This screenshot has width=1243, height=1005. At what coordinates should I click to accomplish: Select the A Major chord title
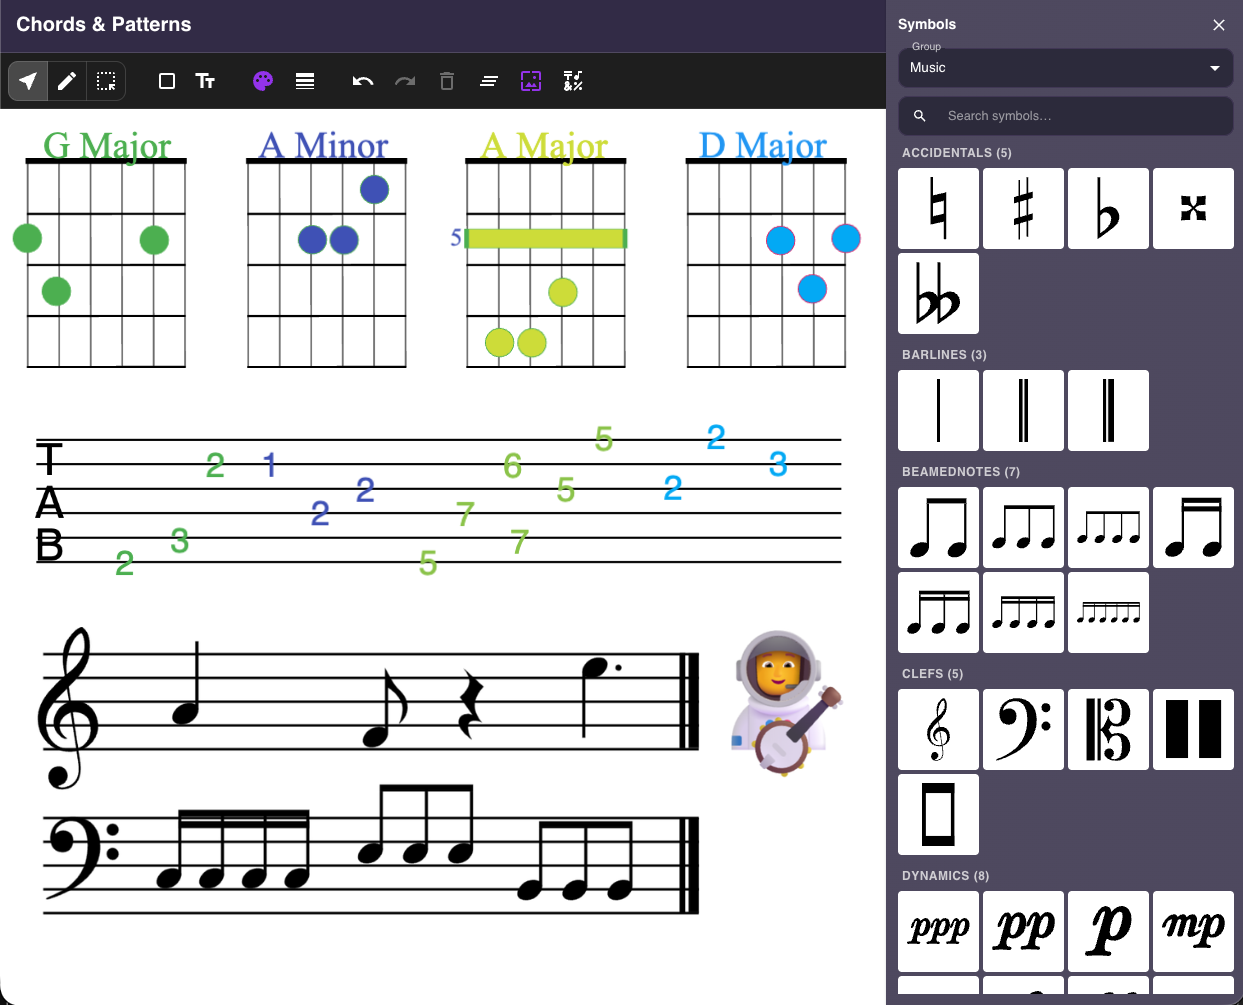tap(544, 146)
